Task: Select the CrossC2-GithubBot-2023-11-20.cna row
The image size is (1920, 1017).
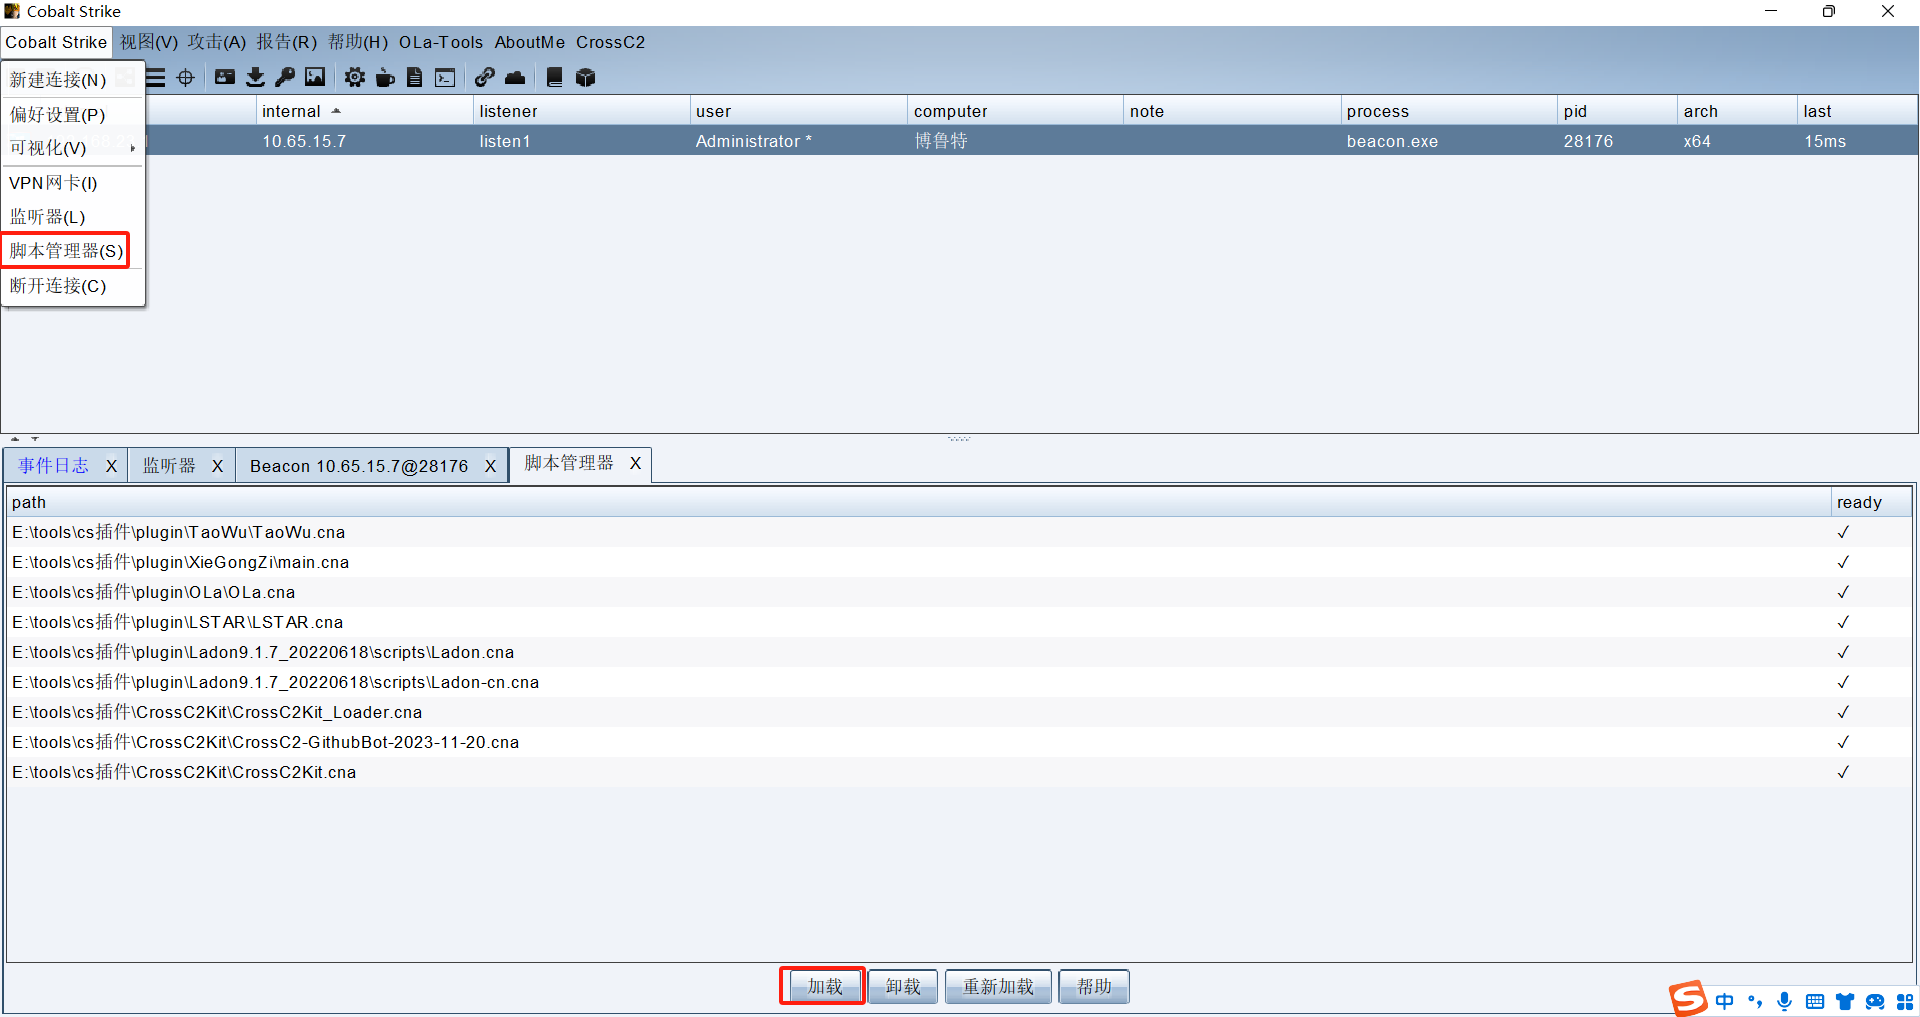Action: click(959, 742)
